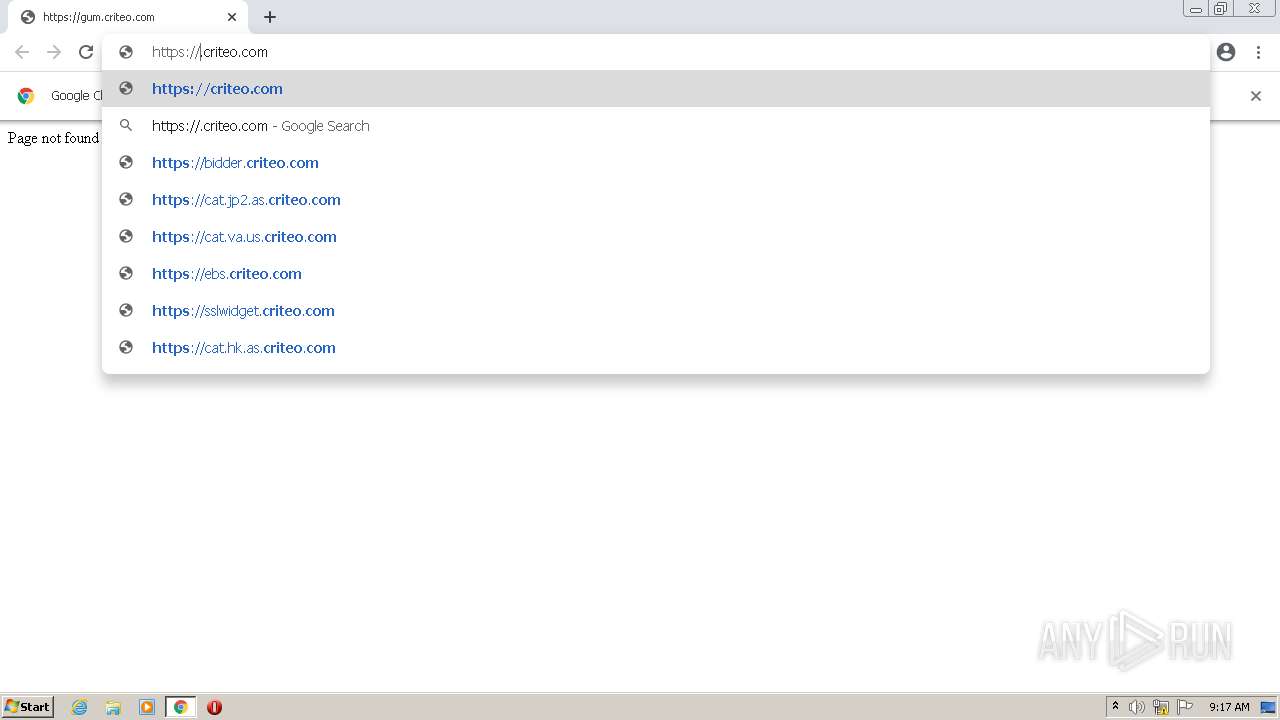1280x720 pixels.
Task: Go forward using the forward arrow
Action: tap(54, 52)
